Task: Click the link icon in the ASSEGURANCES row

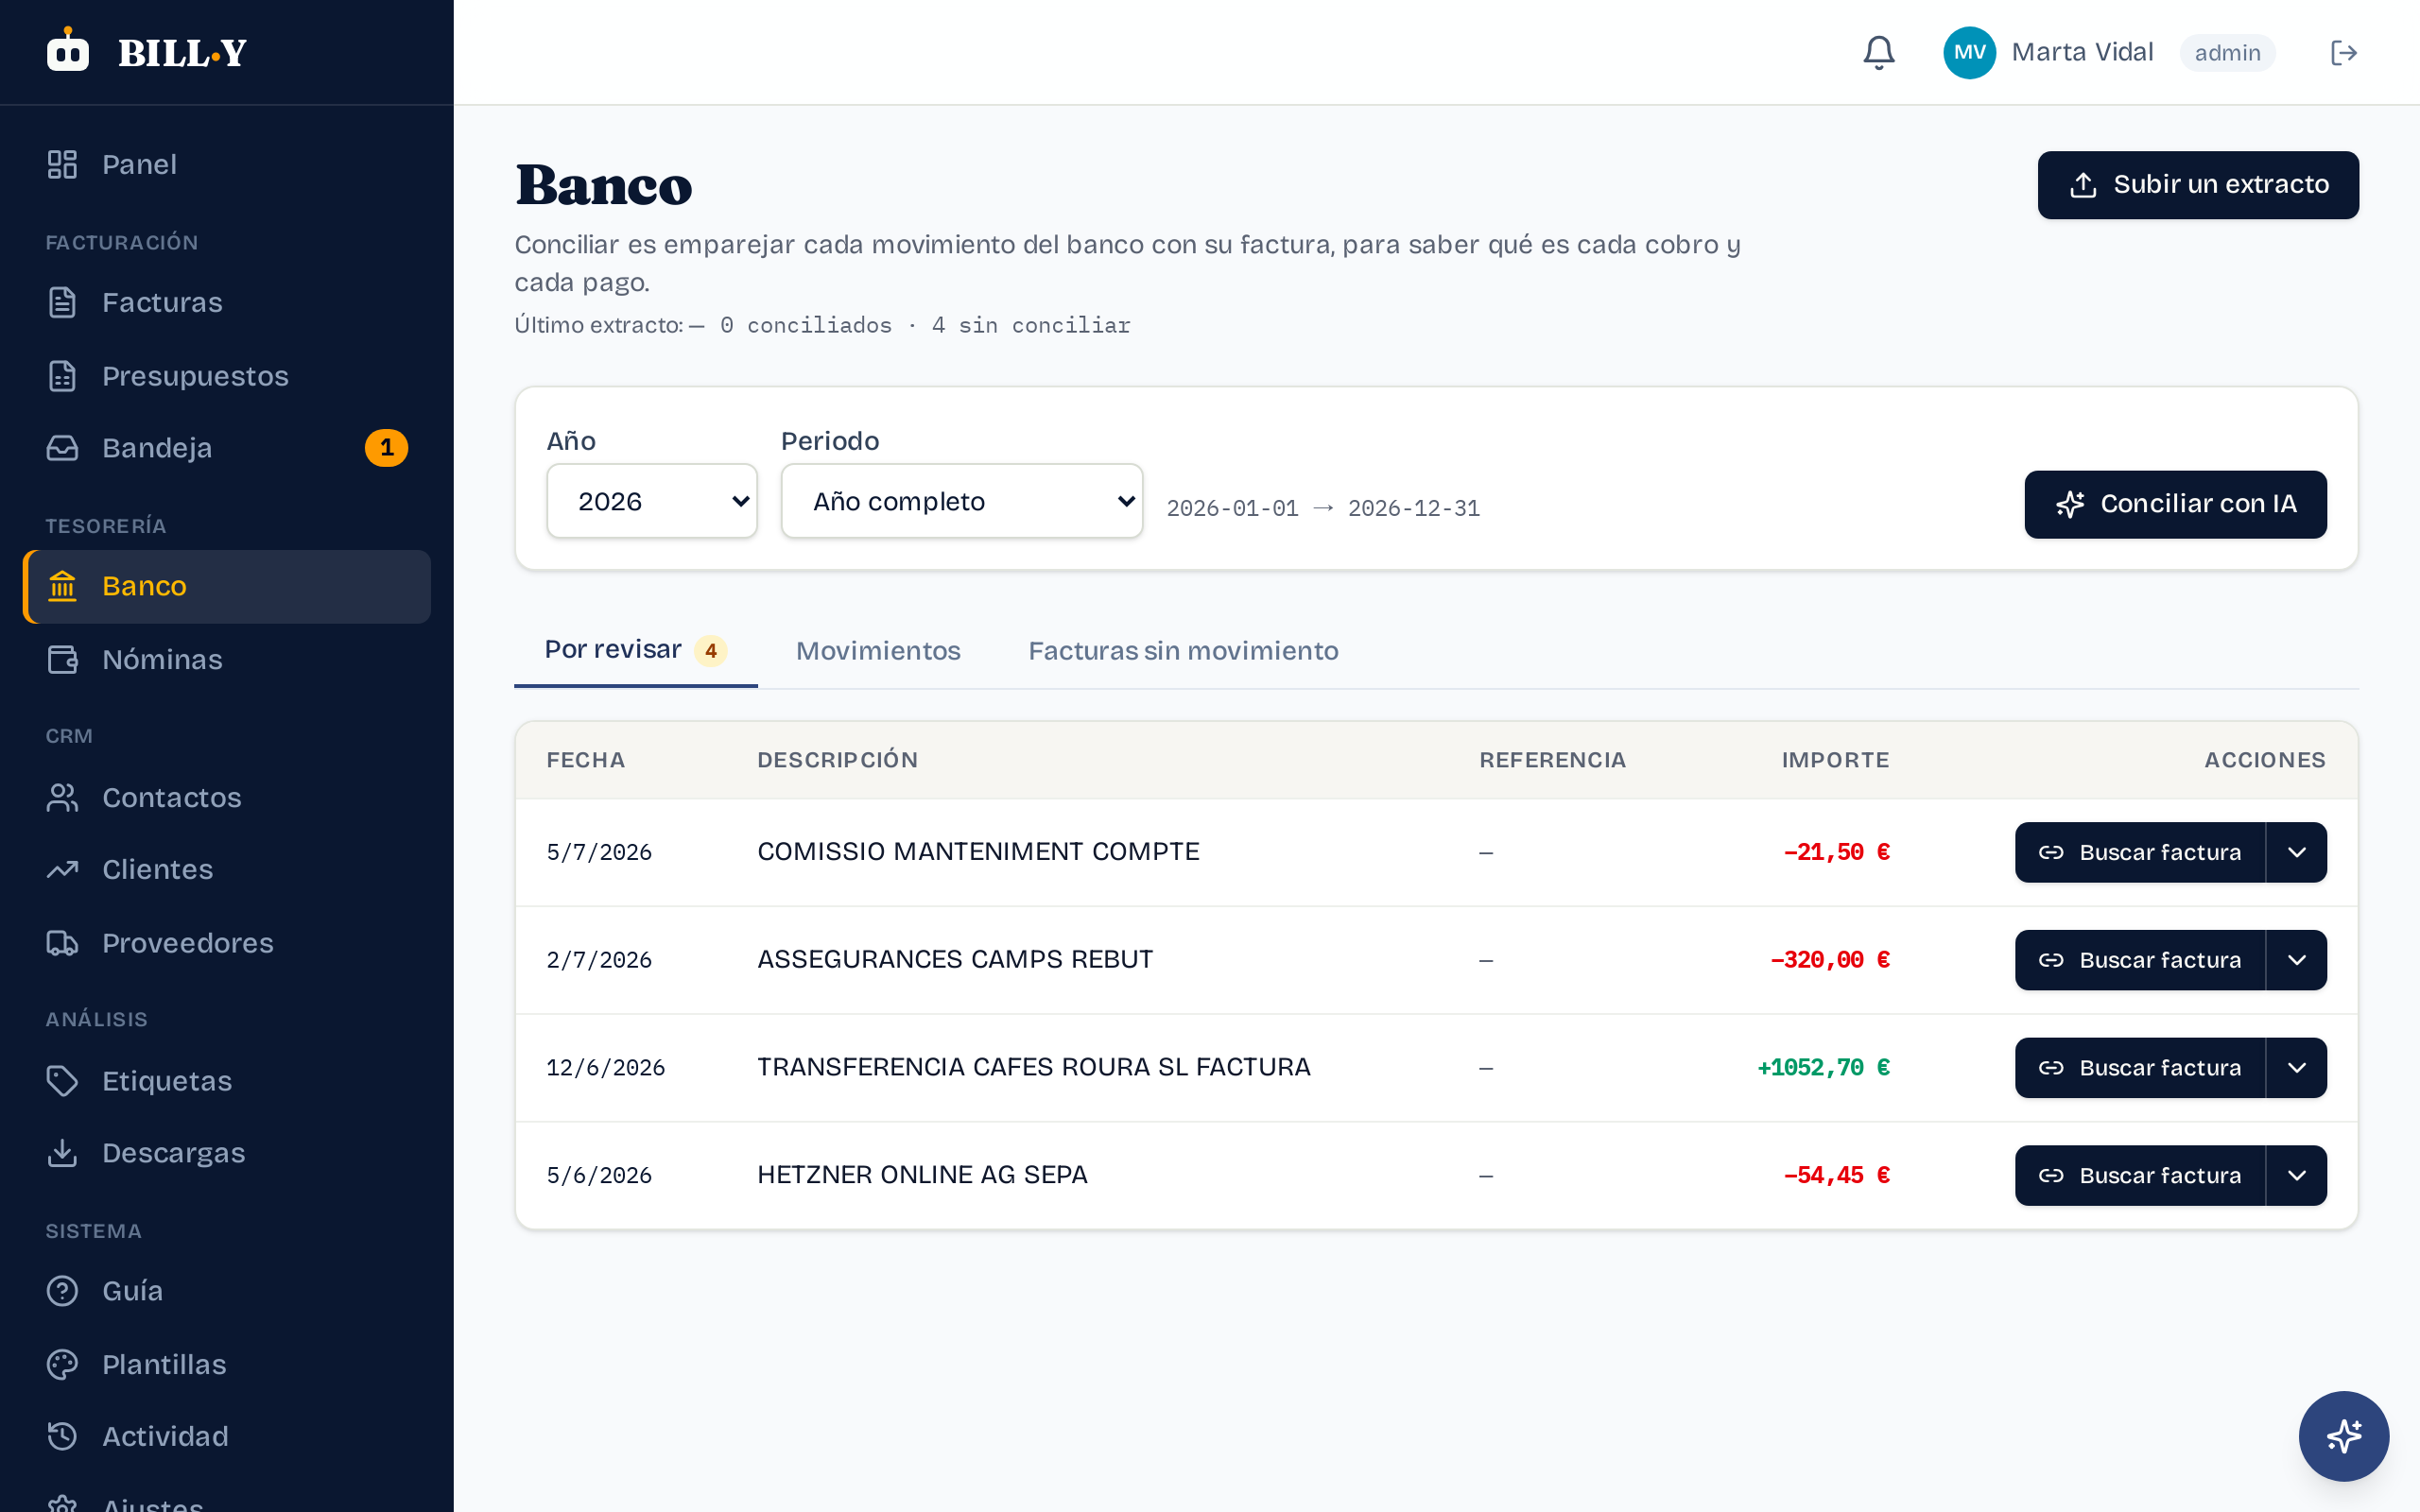Action: pos(2051,960)
